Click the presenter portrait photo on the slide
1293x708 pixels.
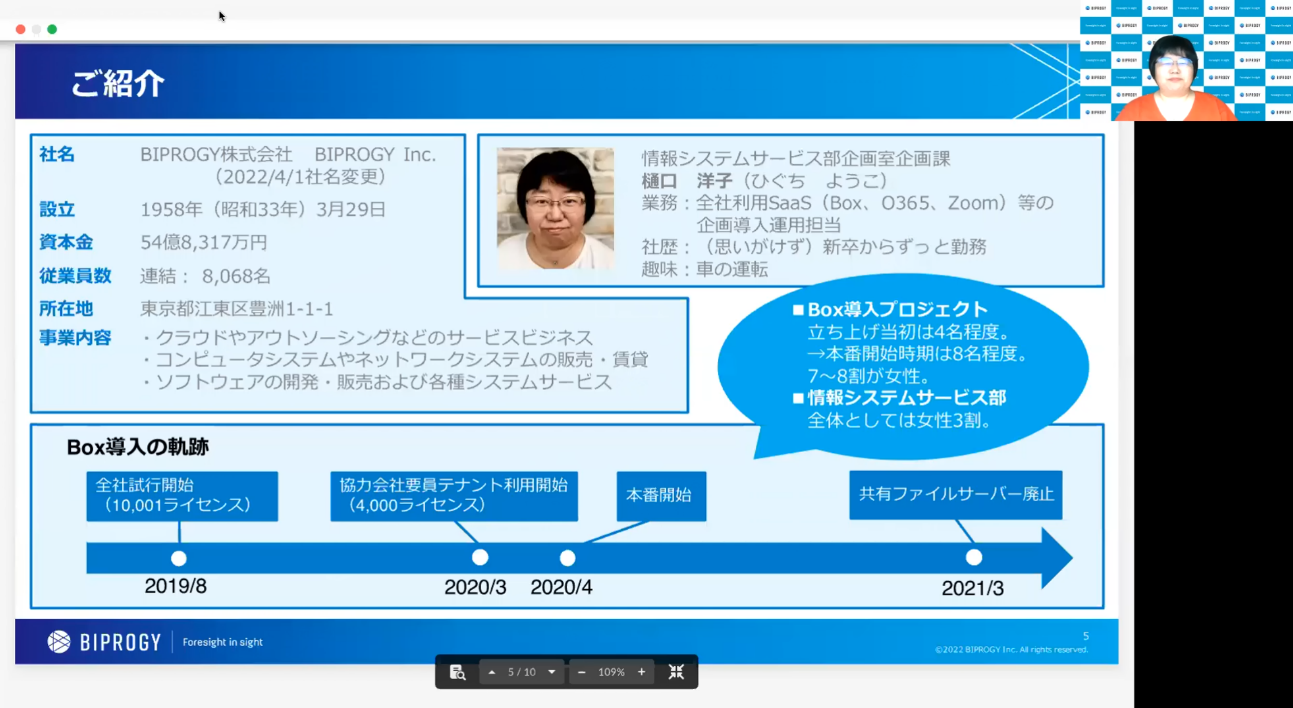click(555, 209)
